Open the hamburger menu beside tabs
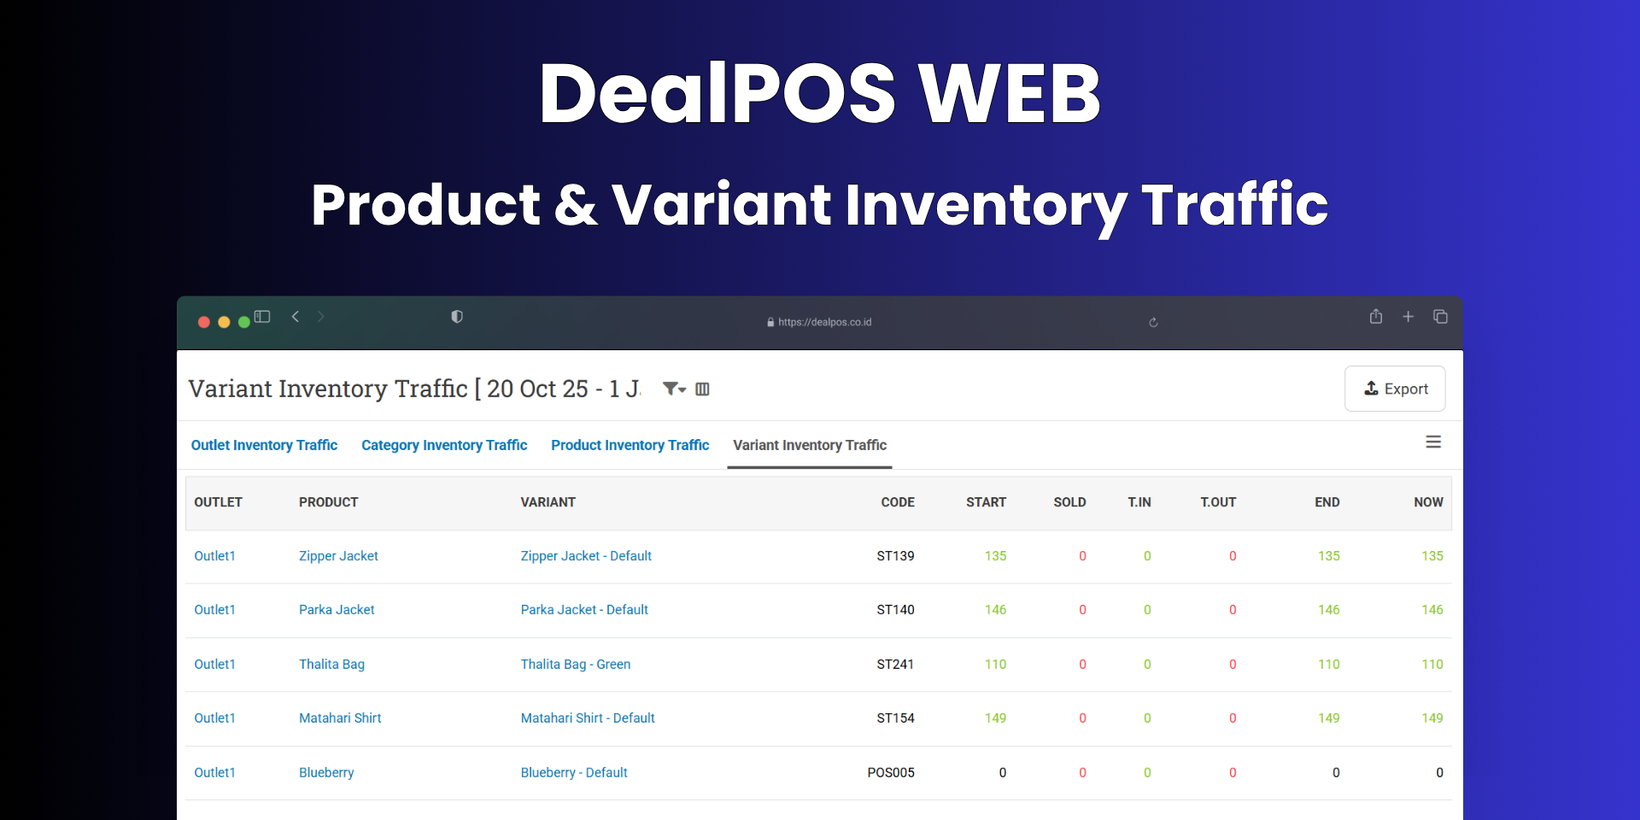1640x820 pixels. click(x=1433, y=442)
